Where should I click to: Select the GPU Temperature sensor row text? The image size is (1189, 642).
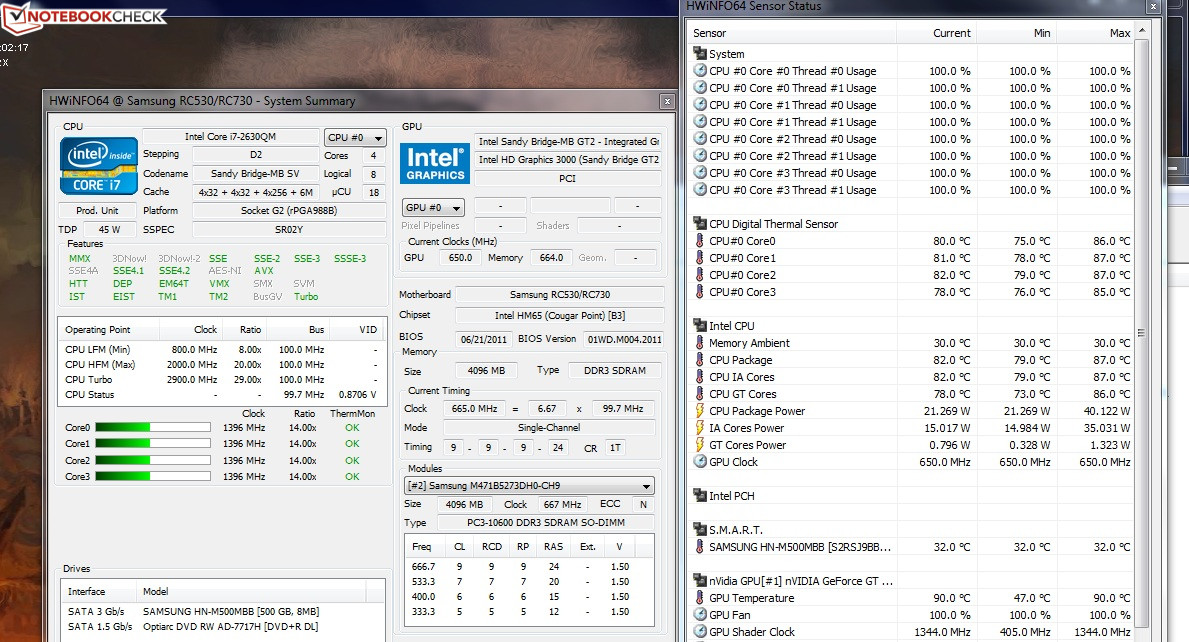coord(751,597)
